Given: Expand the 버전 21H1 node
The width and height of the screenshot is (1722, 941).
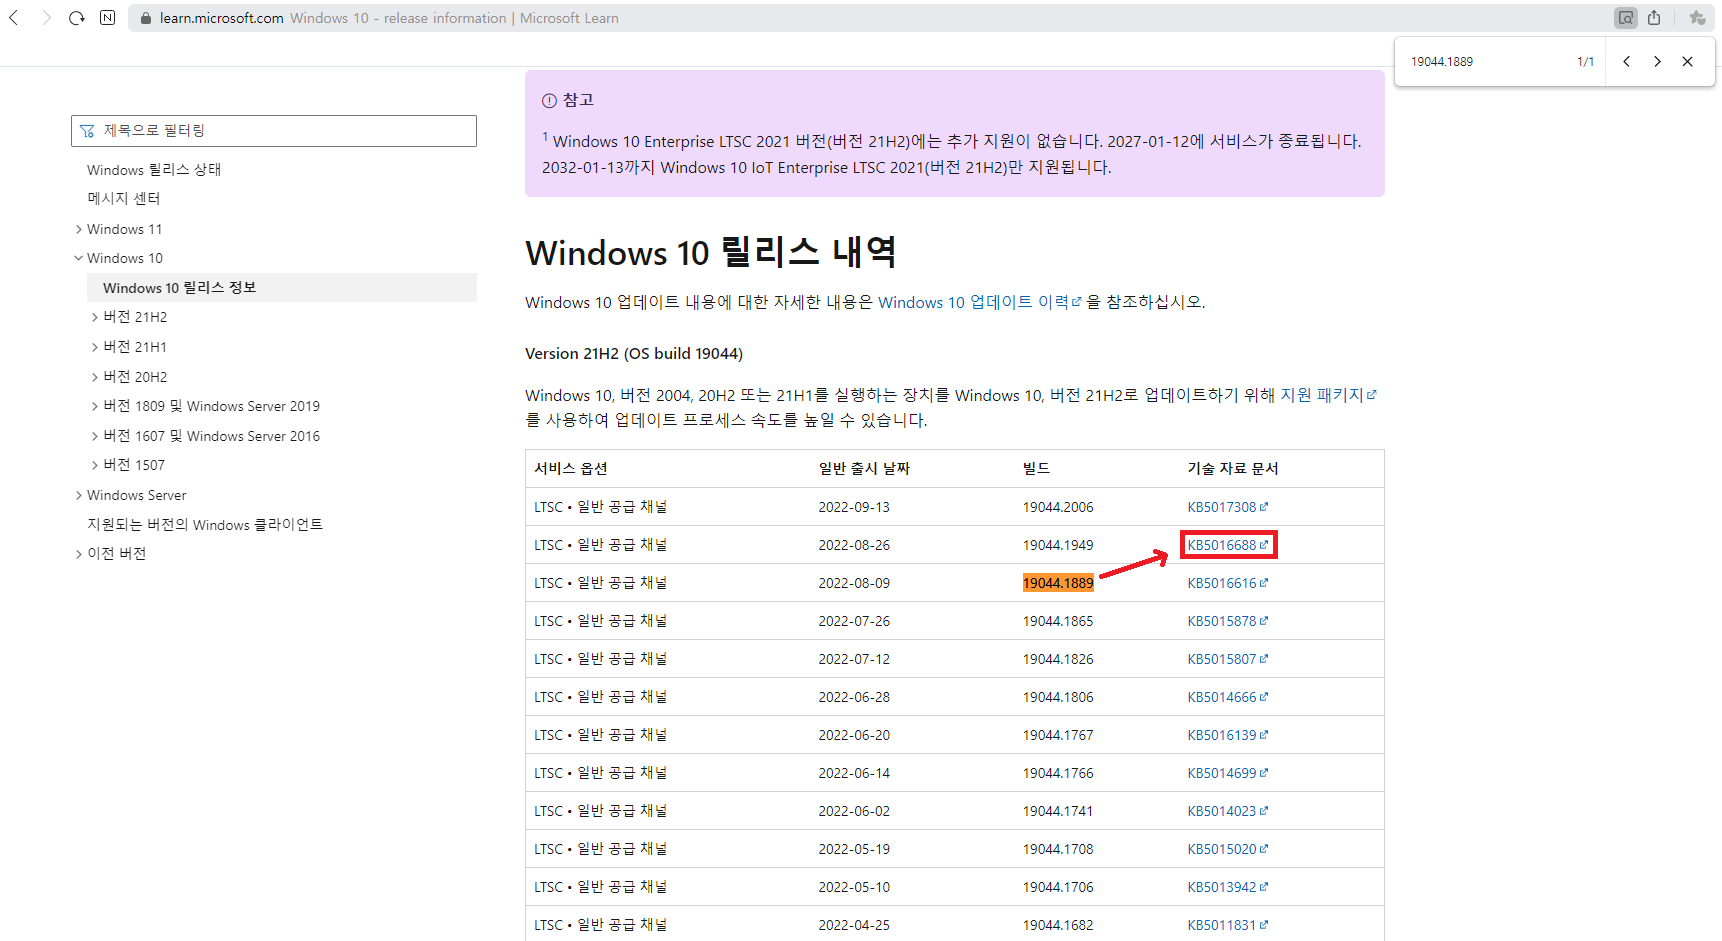Looking at the screenshot, I should (x=95, y=347).
